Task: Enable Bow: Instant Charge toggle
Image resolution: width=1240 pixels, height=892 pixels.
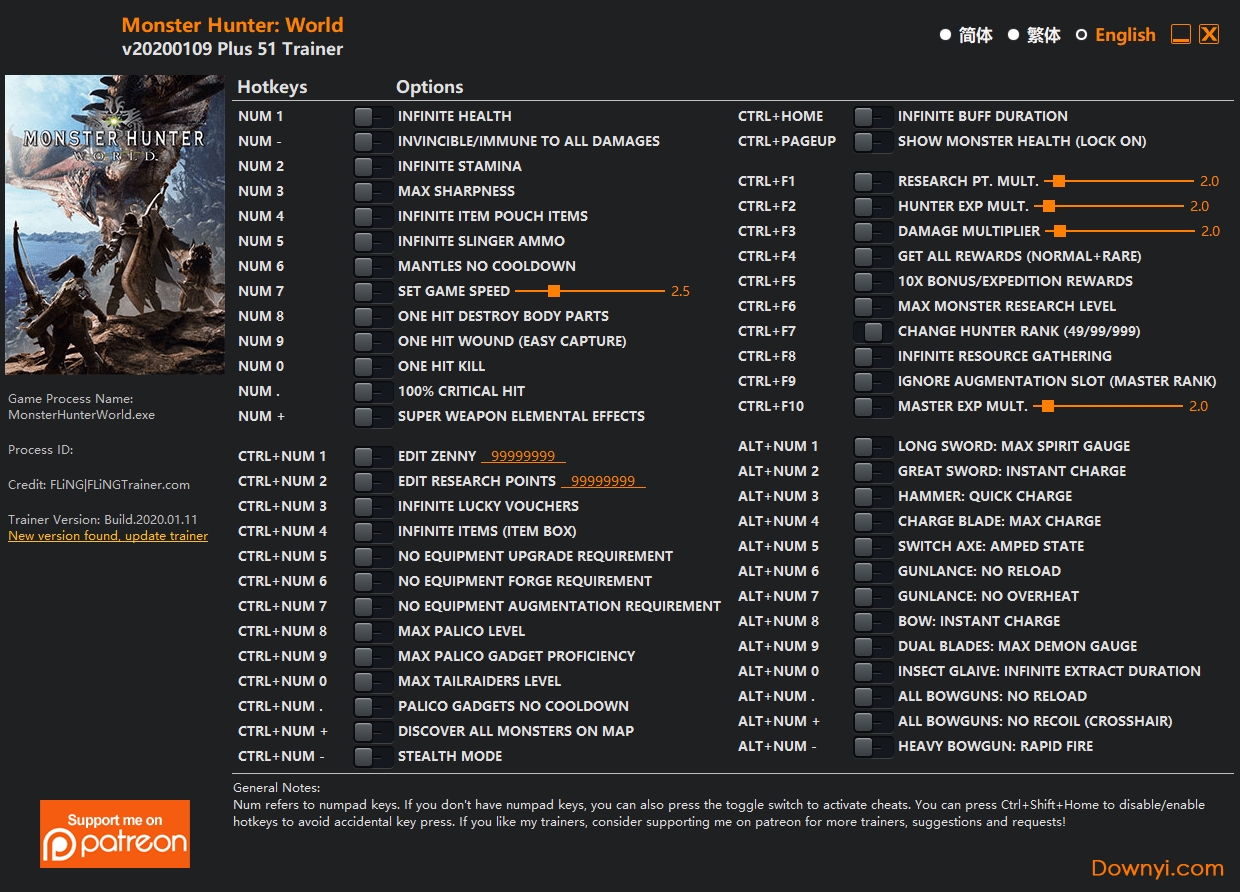Action: [x=873, y=622]
